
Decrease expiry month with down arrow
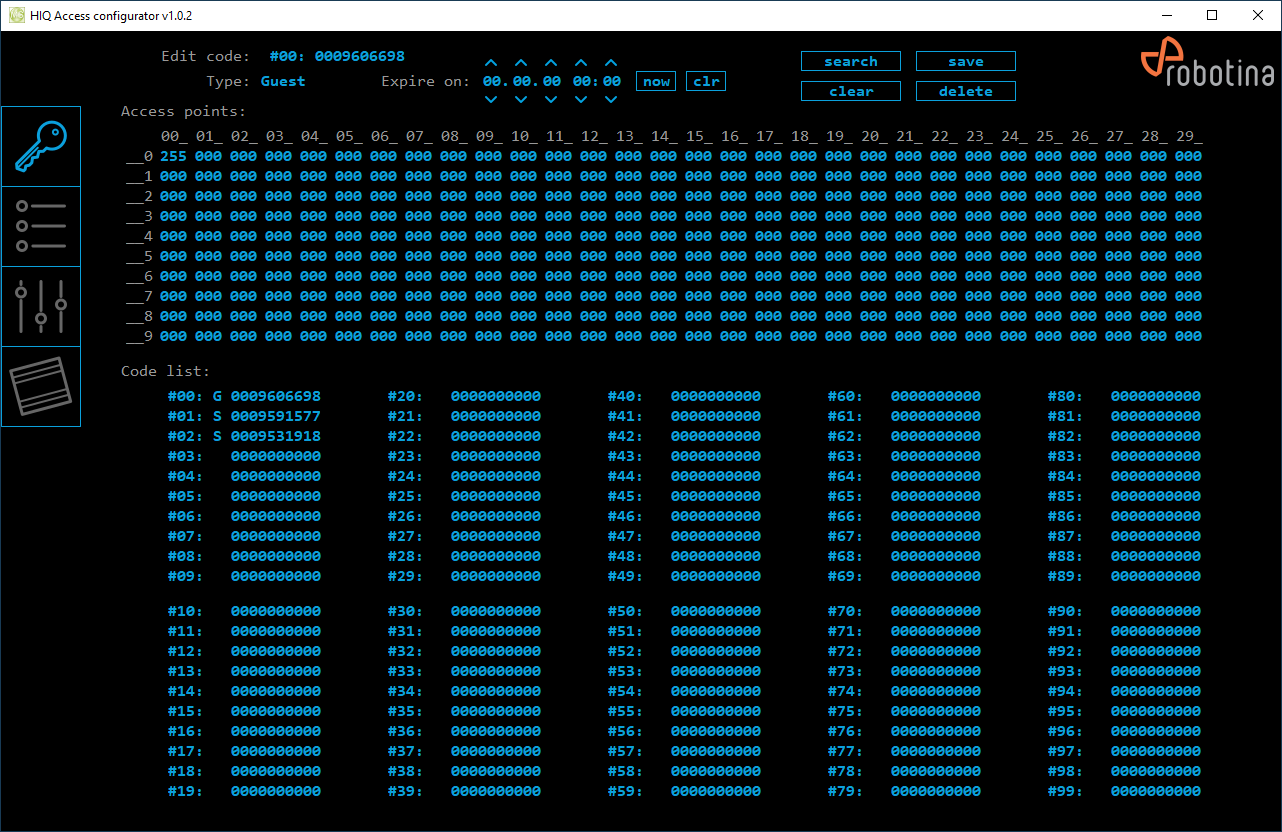coord(521,99)
